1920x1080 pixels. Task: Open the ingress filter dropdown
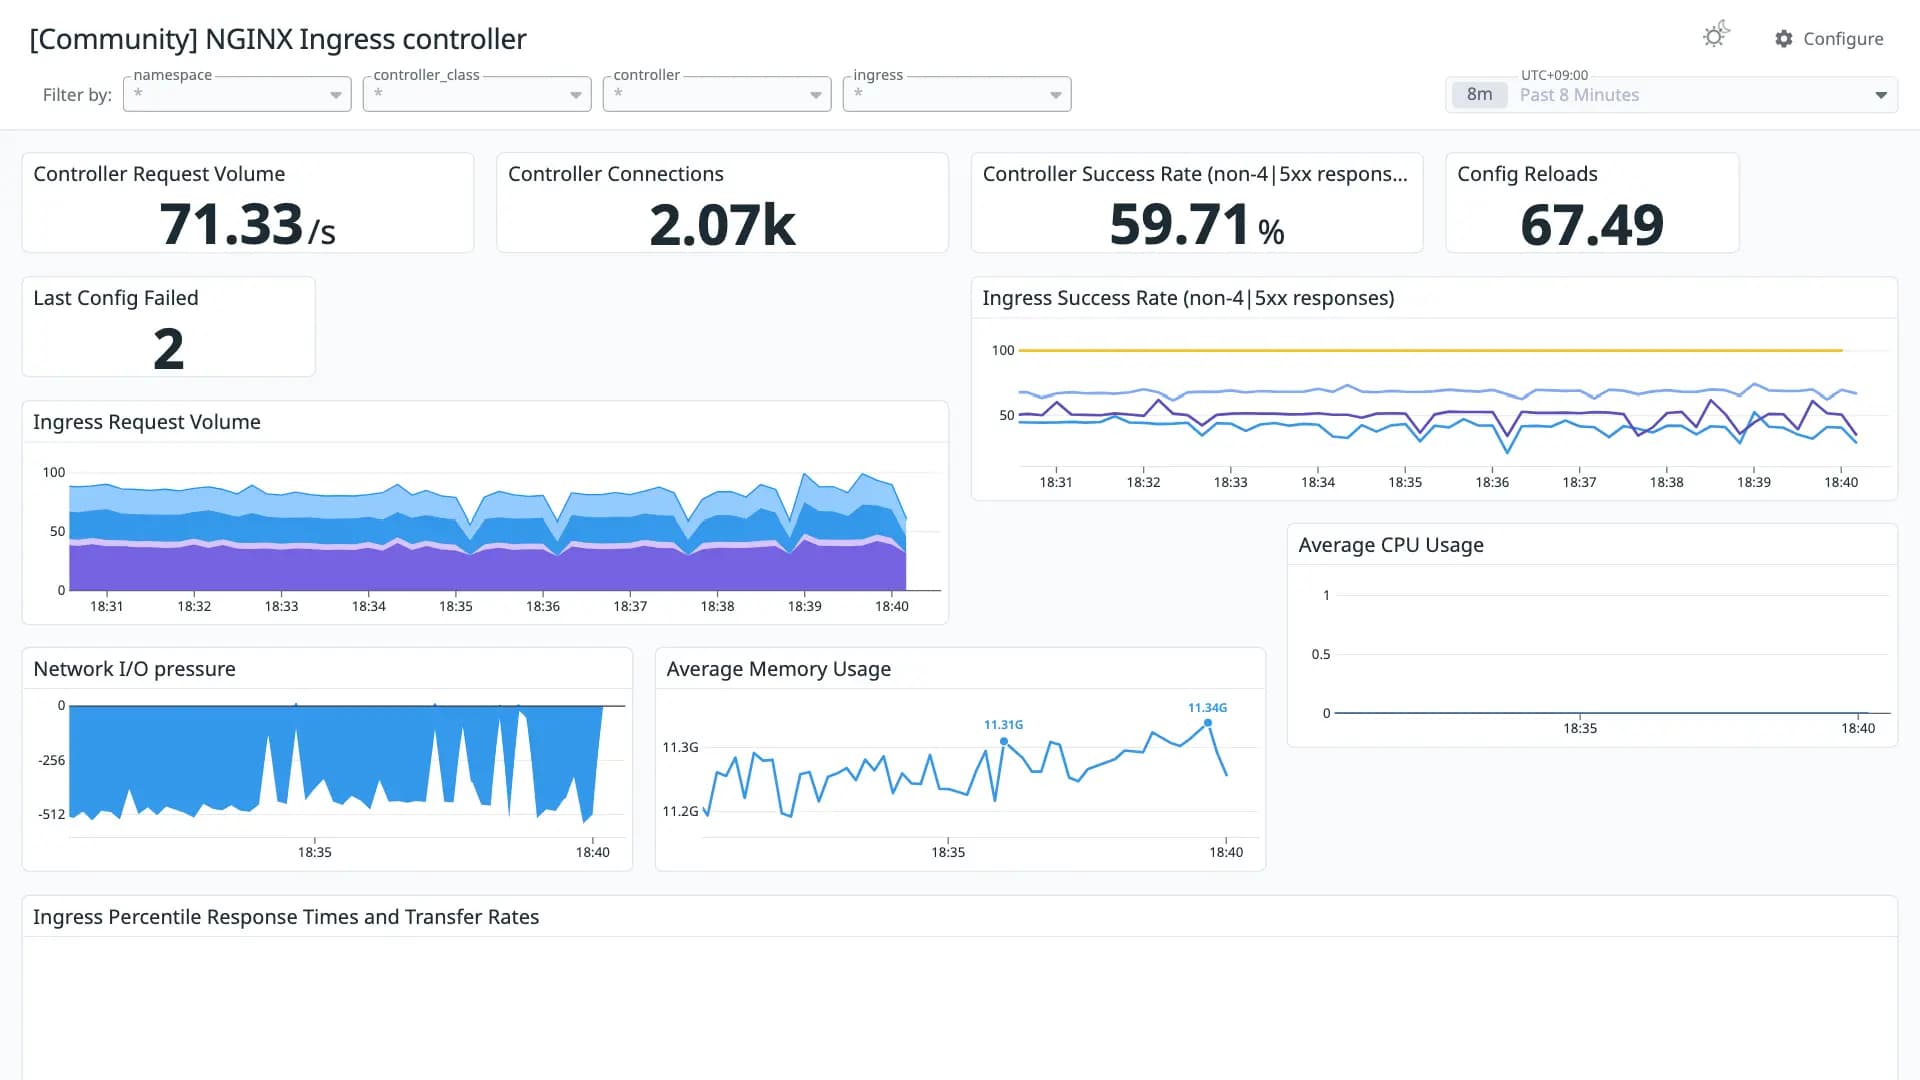click(957, 94)
